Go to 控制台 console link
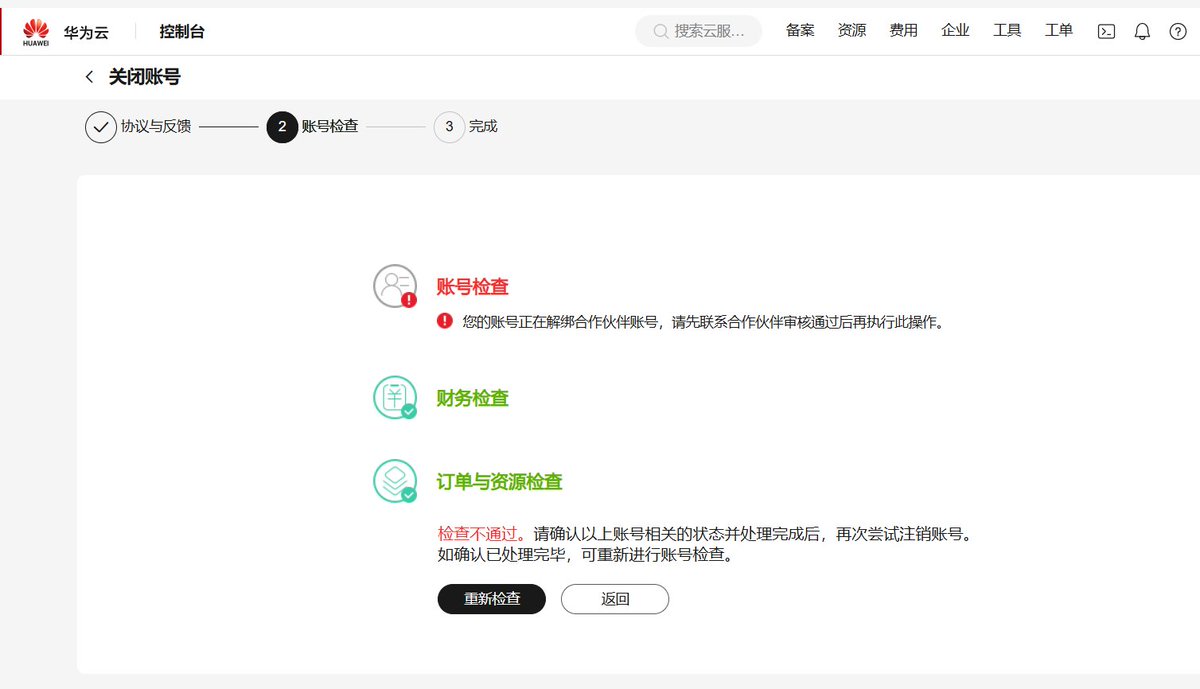 tap(182, 31)
